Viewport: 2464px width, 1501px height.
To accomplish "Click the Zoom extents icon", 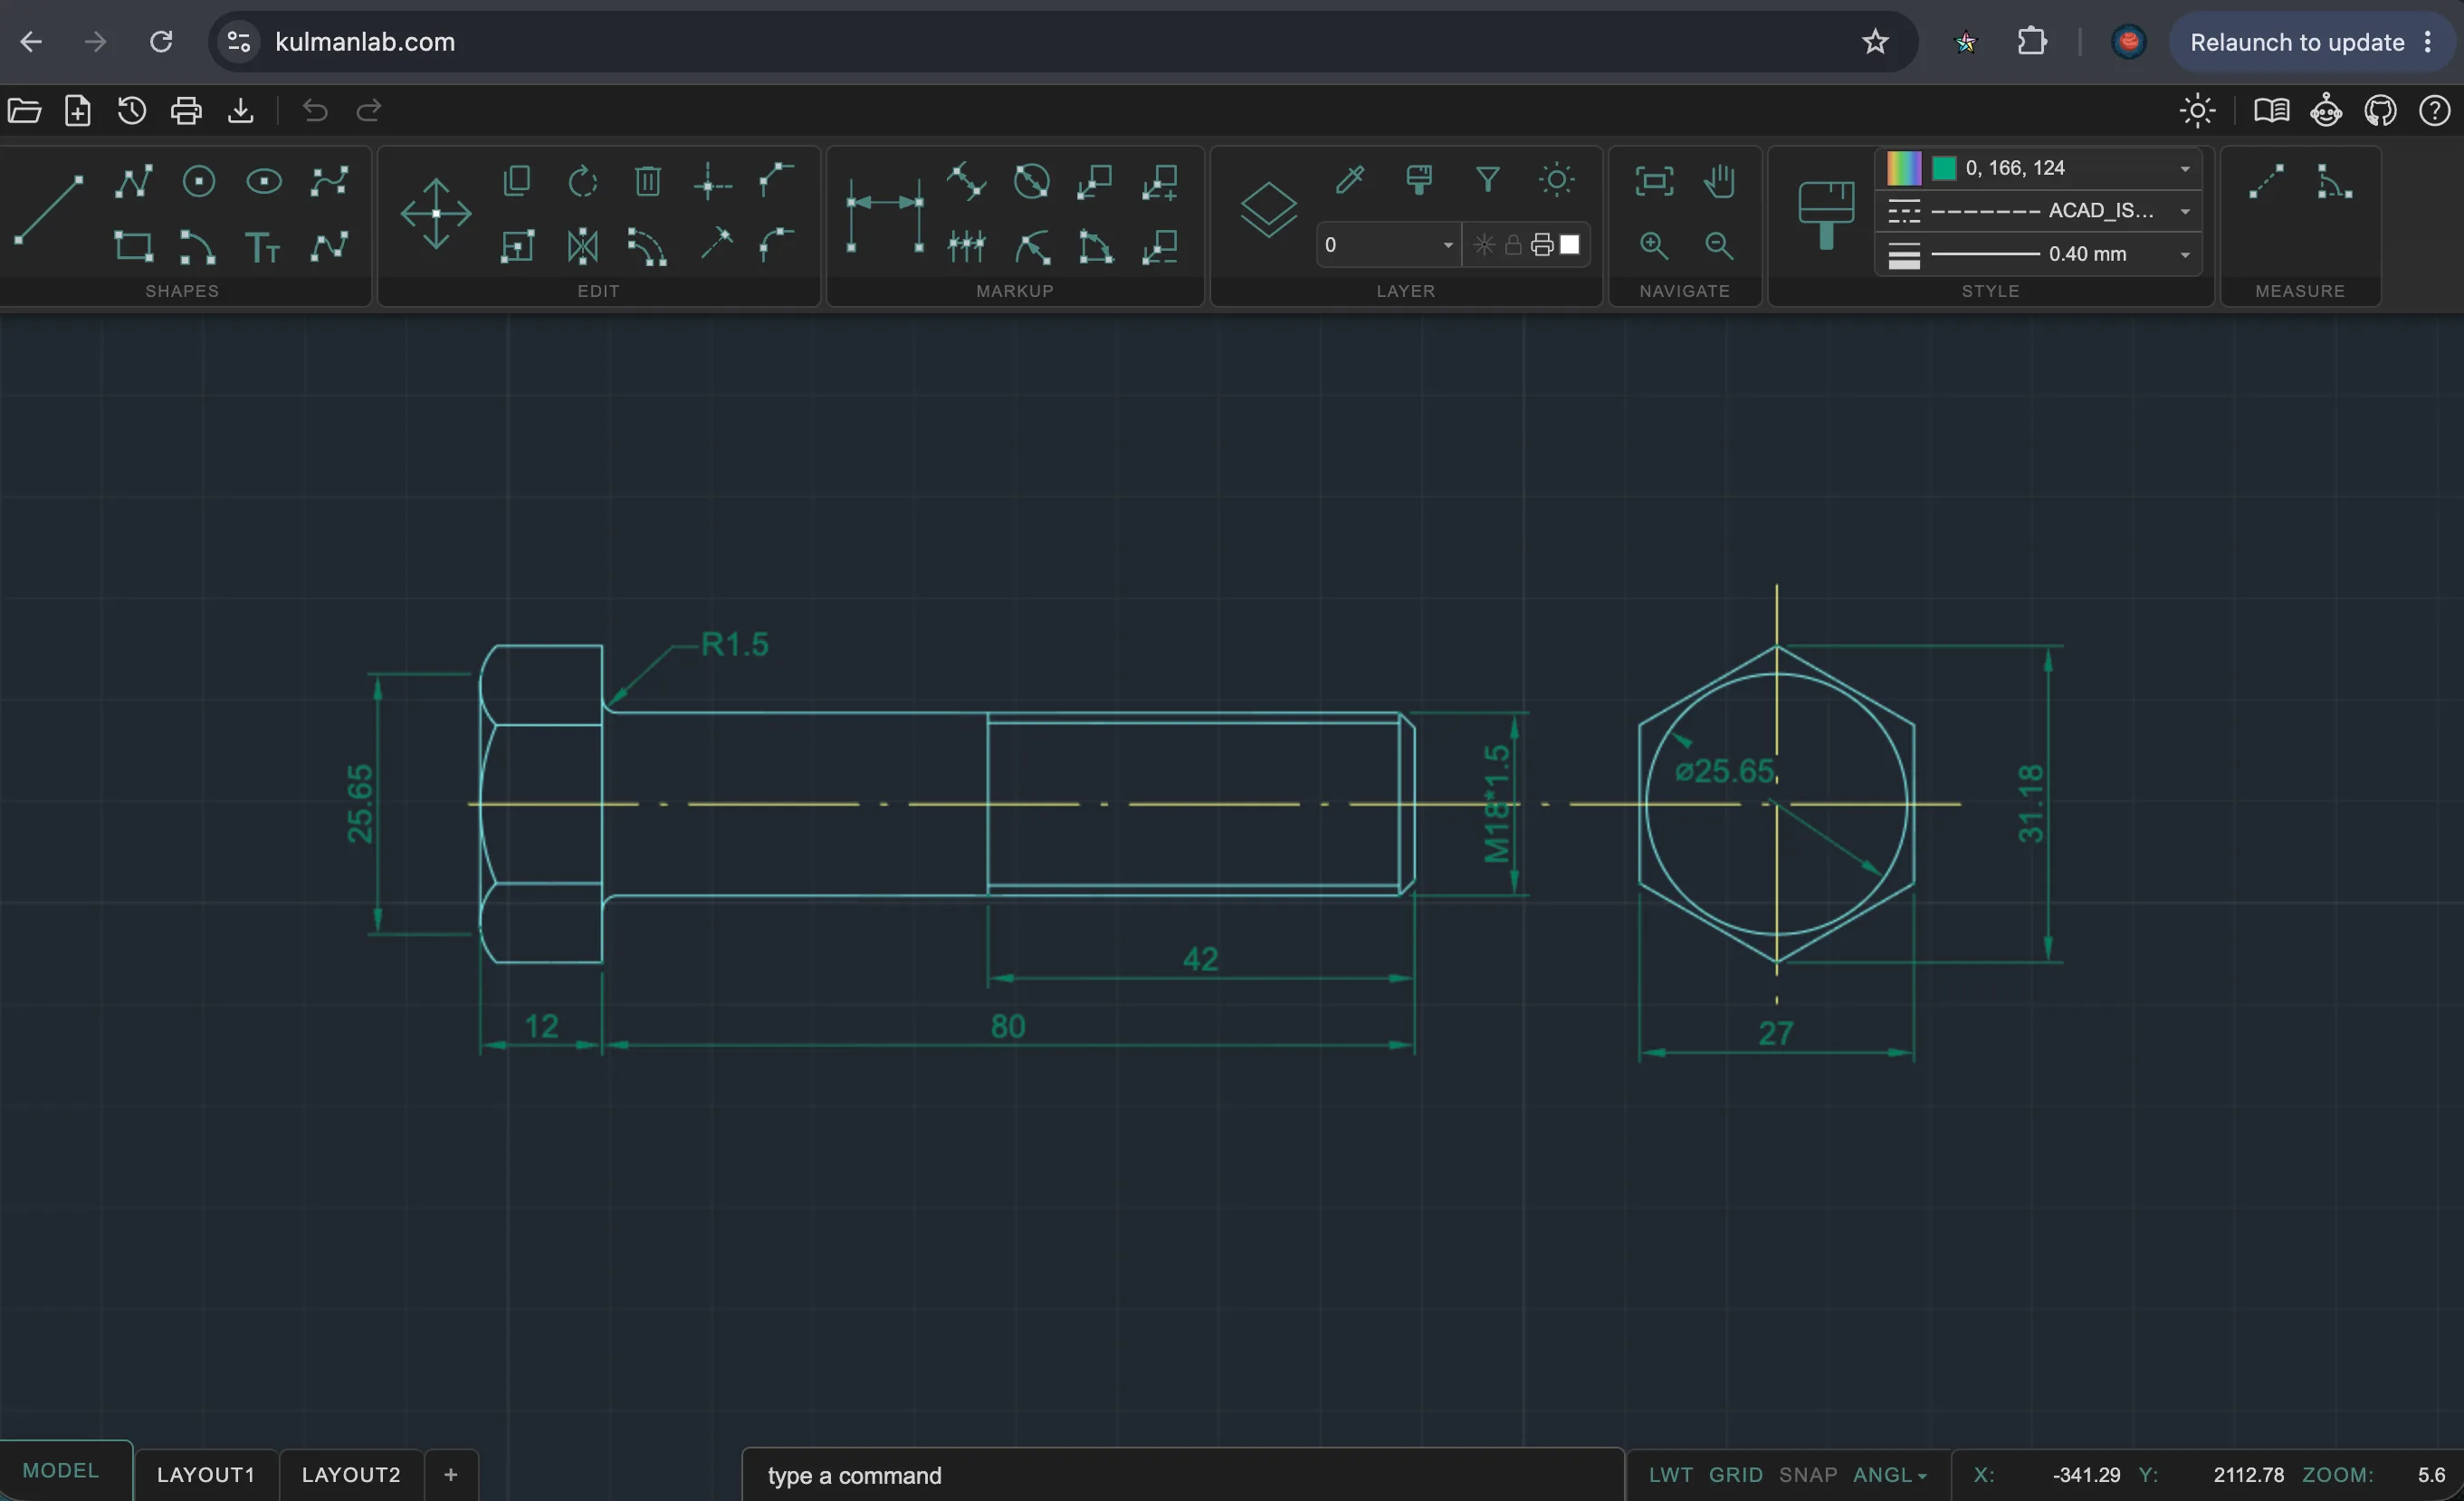I will tap(1654, 181).
